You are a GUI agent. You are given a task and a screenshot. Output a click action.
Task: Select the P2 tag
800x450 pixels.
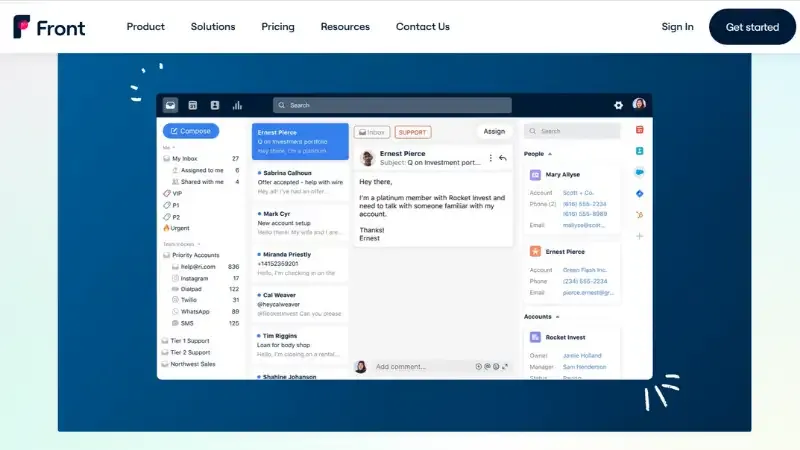pyautogui.click(x=171, y=217)
